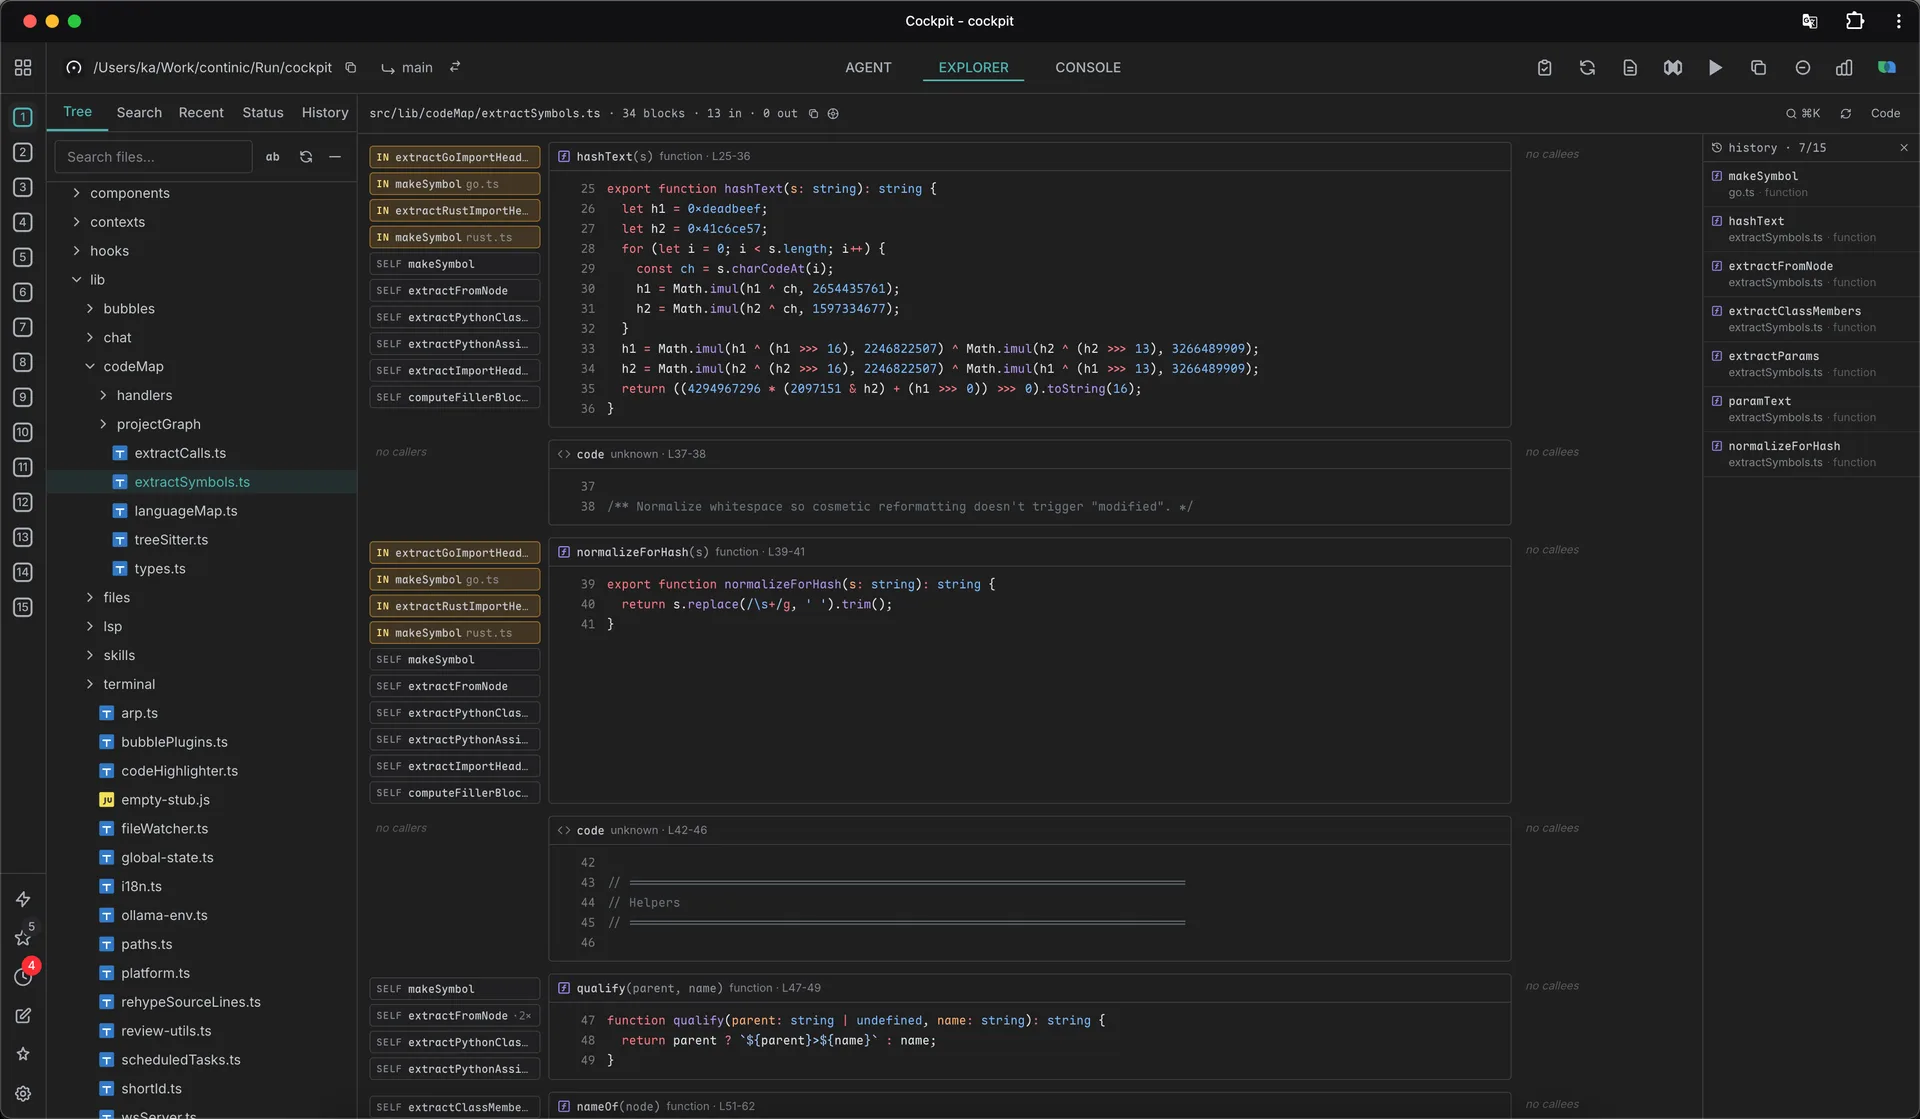Open the extensions puzzle icon in title bar
The image size is (1920, 1119).
click(1855, 21)
